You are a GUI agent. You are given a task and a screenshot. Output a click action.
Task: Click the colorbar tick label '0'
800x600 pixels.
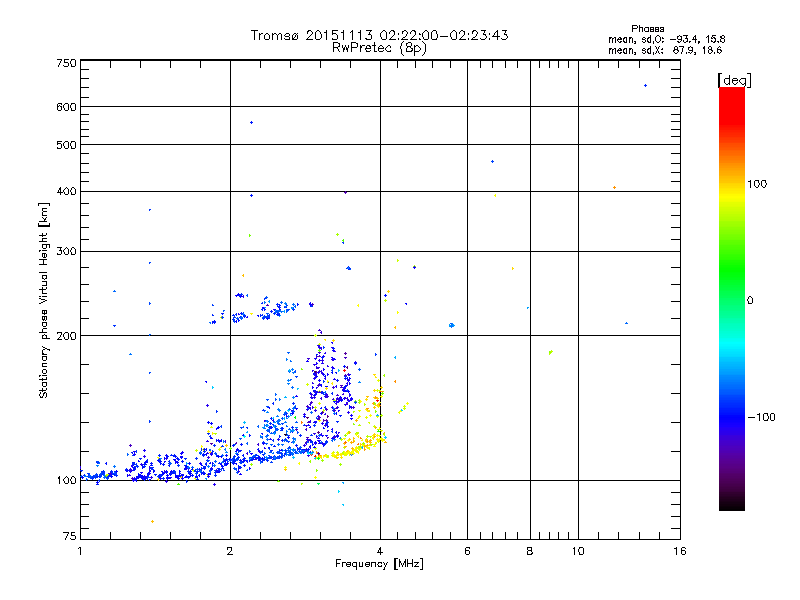point(750,301)
